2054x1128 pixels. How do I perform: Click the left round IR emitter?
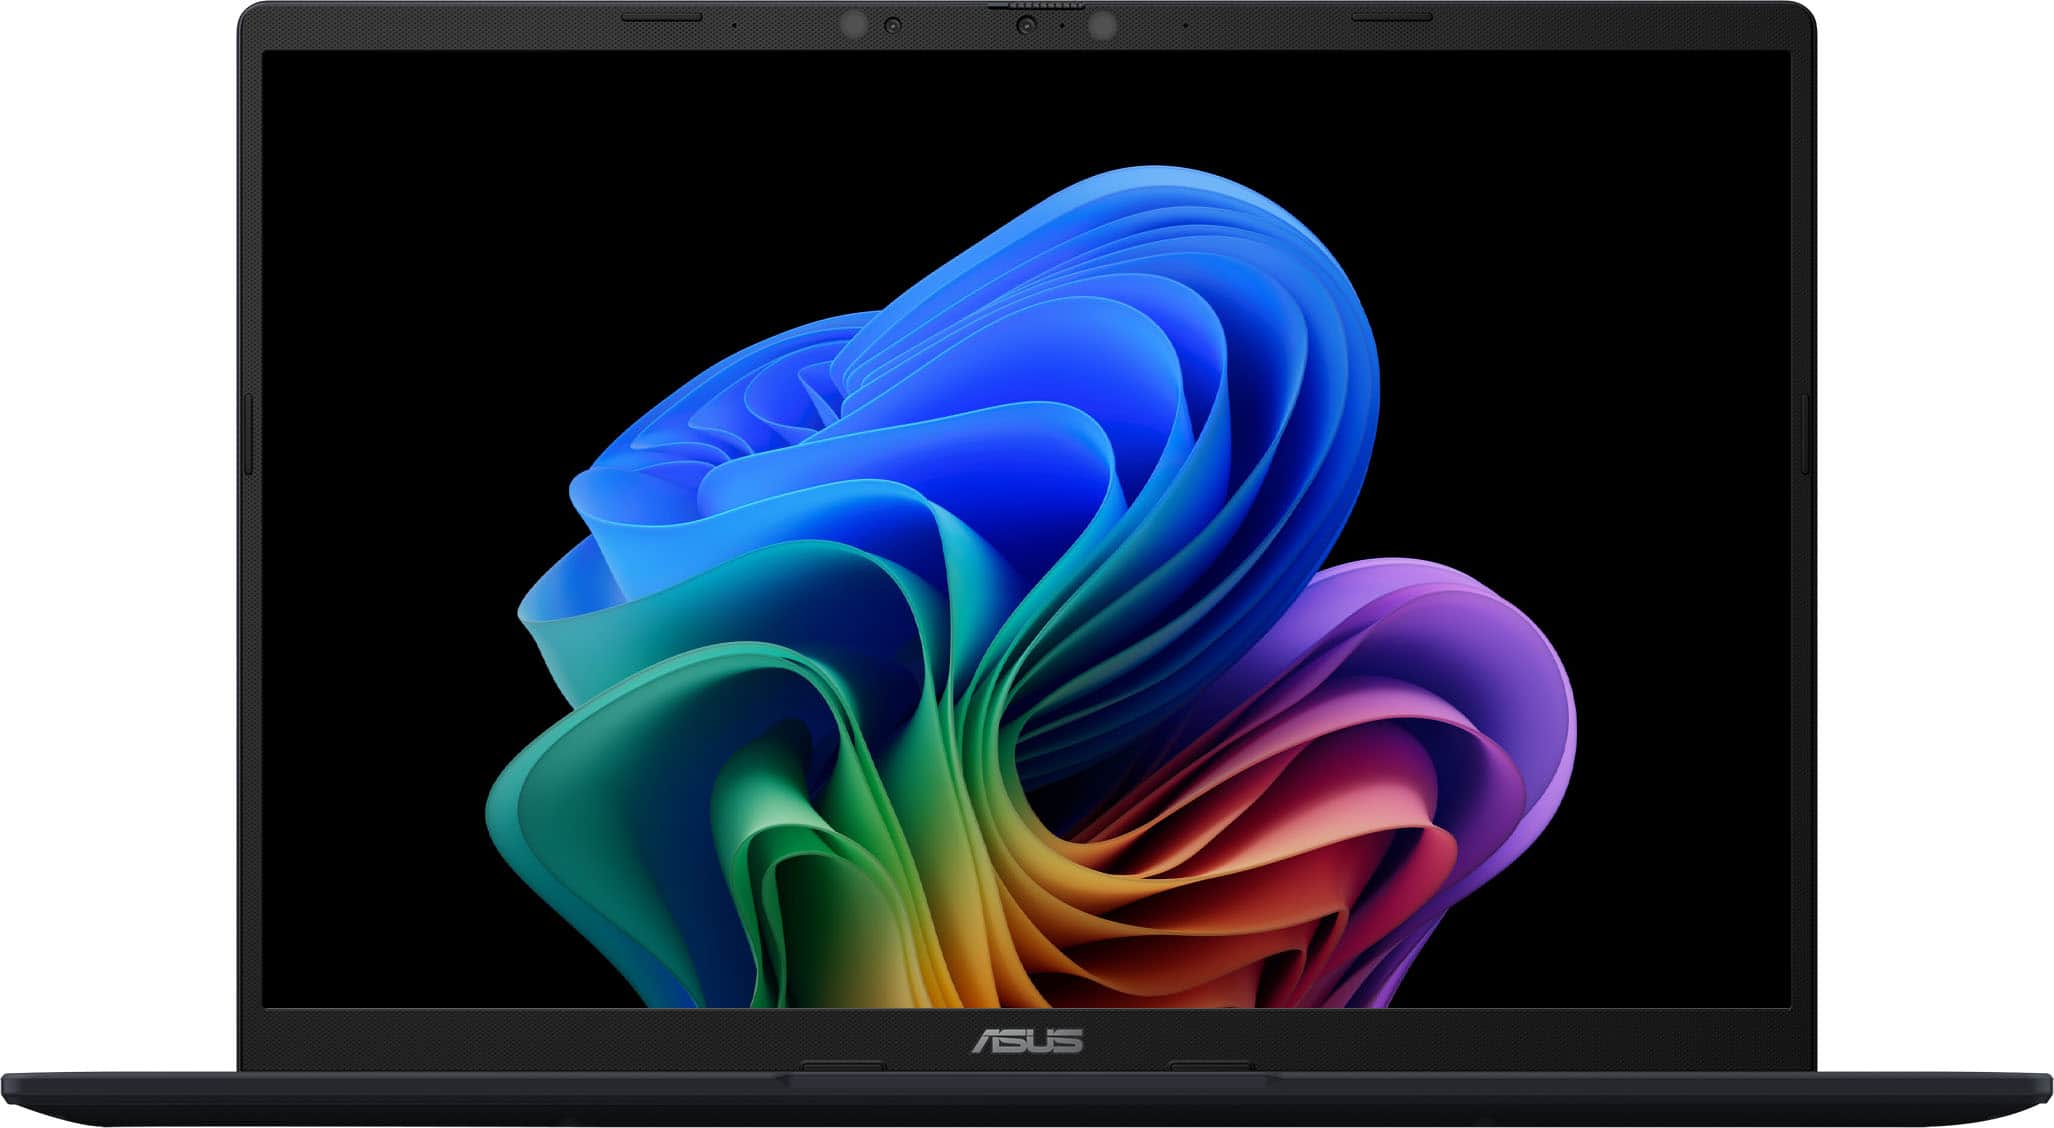[x=853, y=25]
